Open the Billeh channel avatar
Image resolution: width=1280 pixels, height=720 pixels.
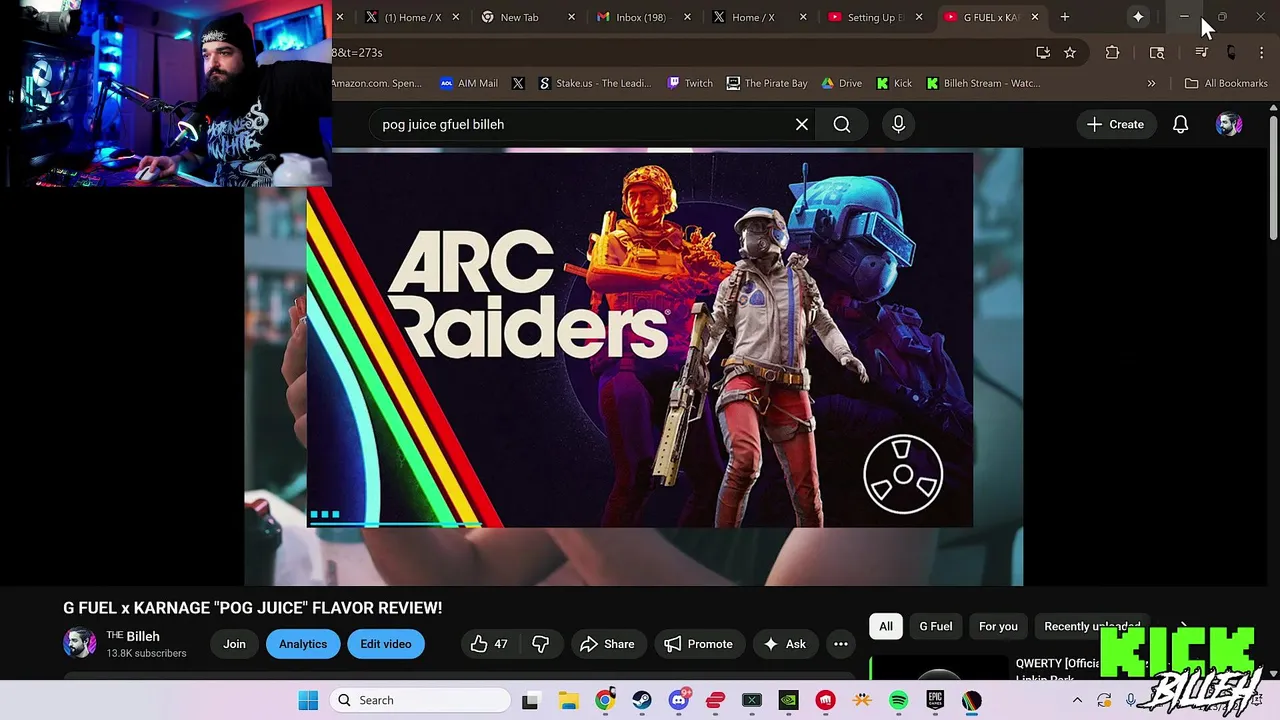tap(80, 643)
